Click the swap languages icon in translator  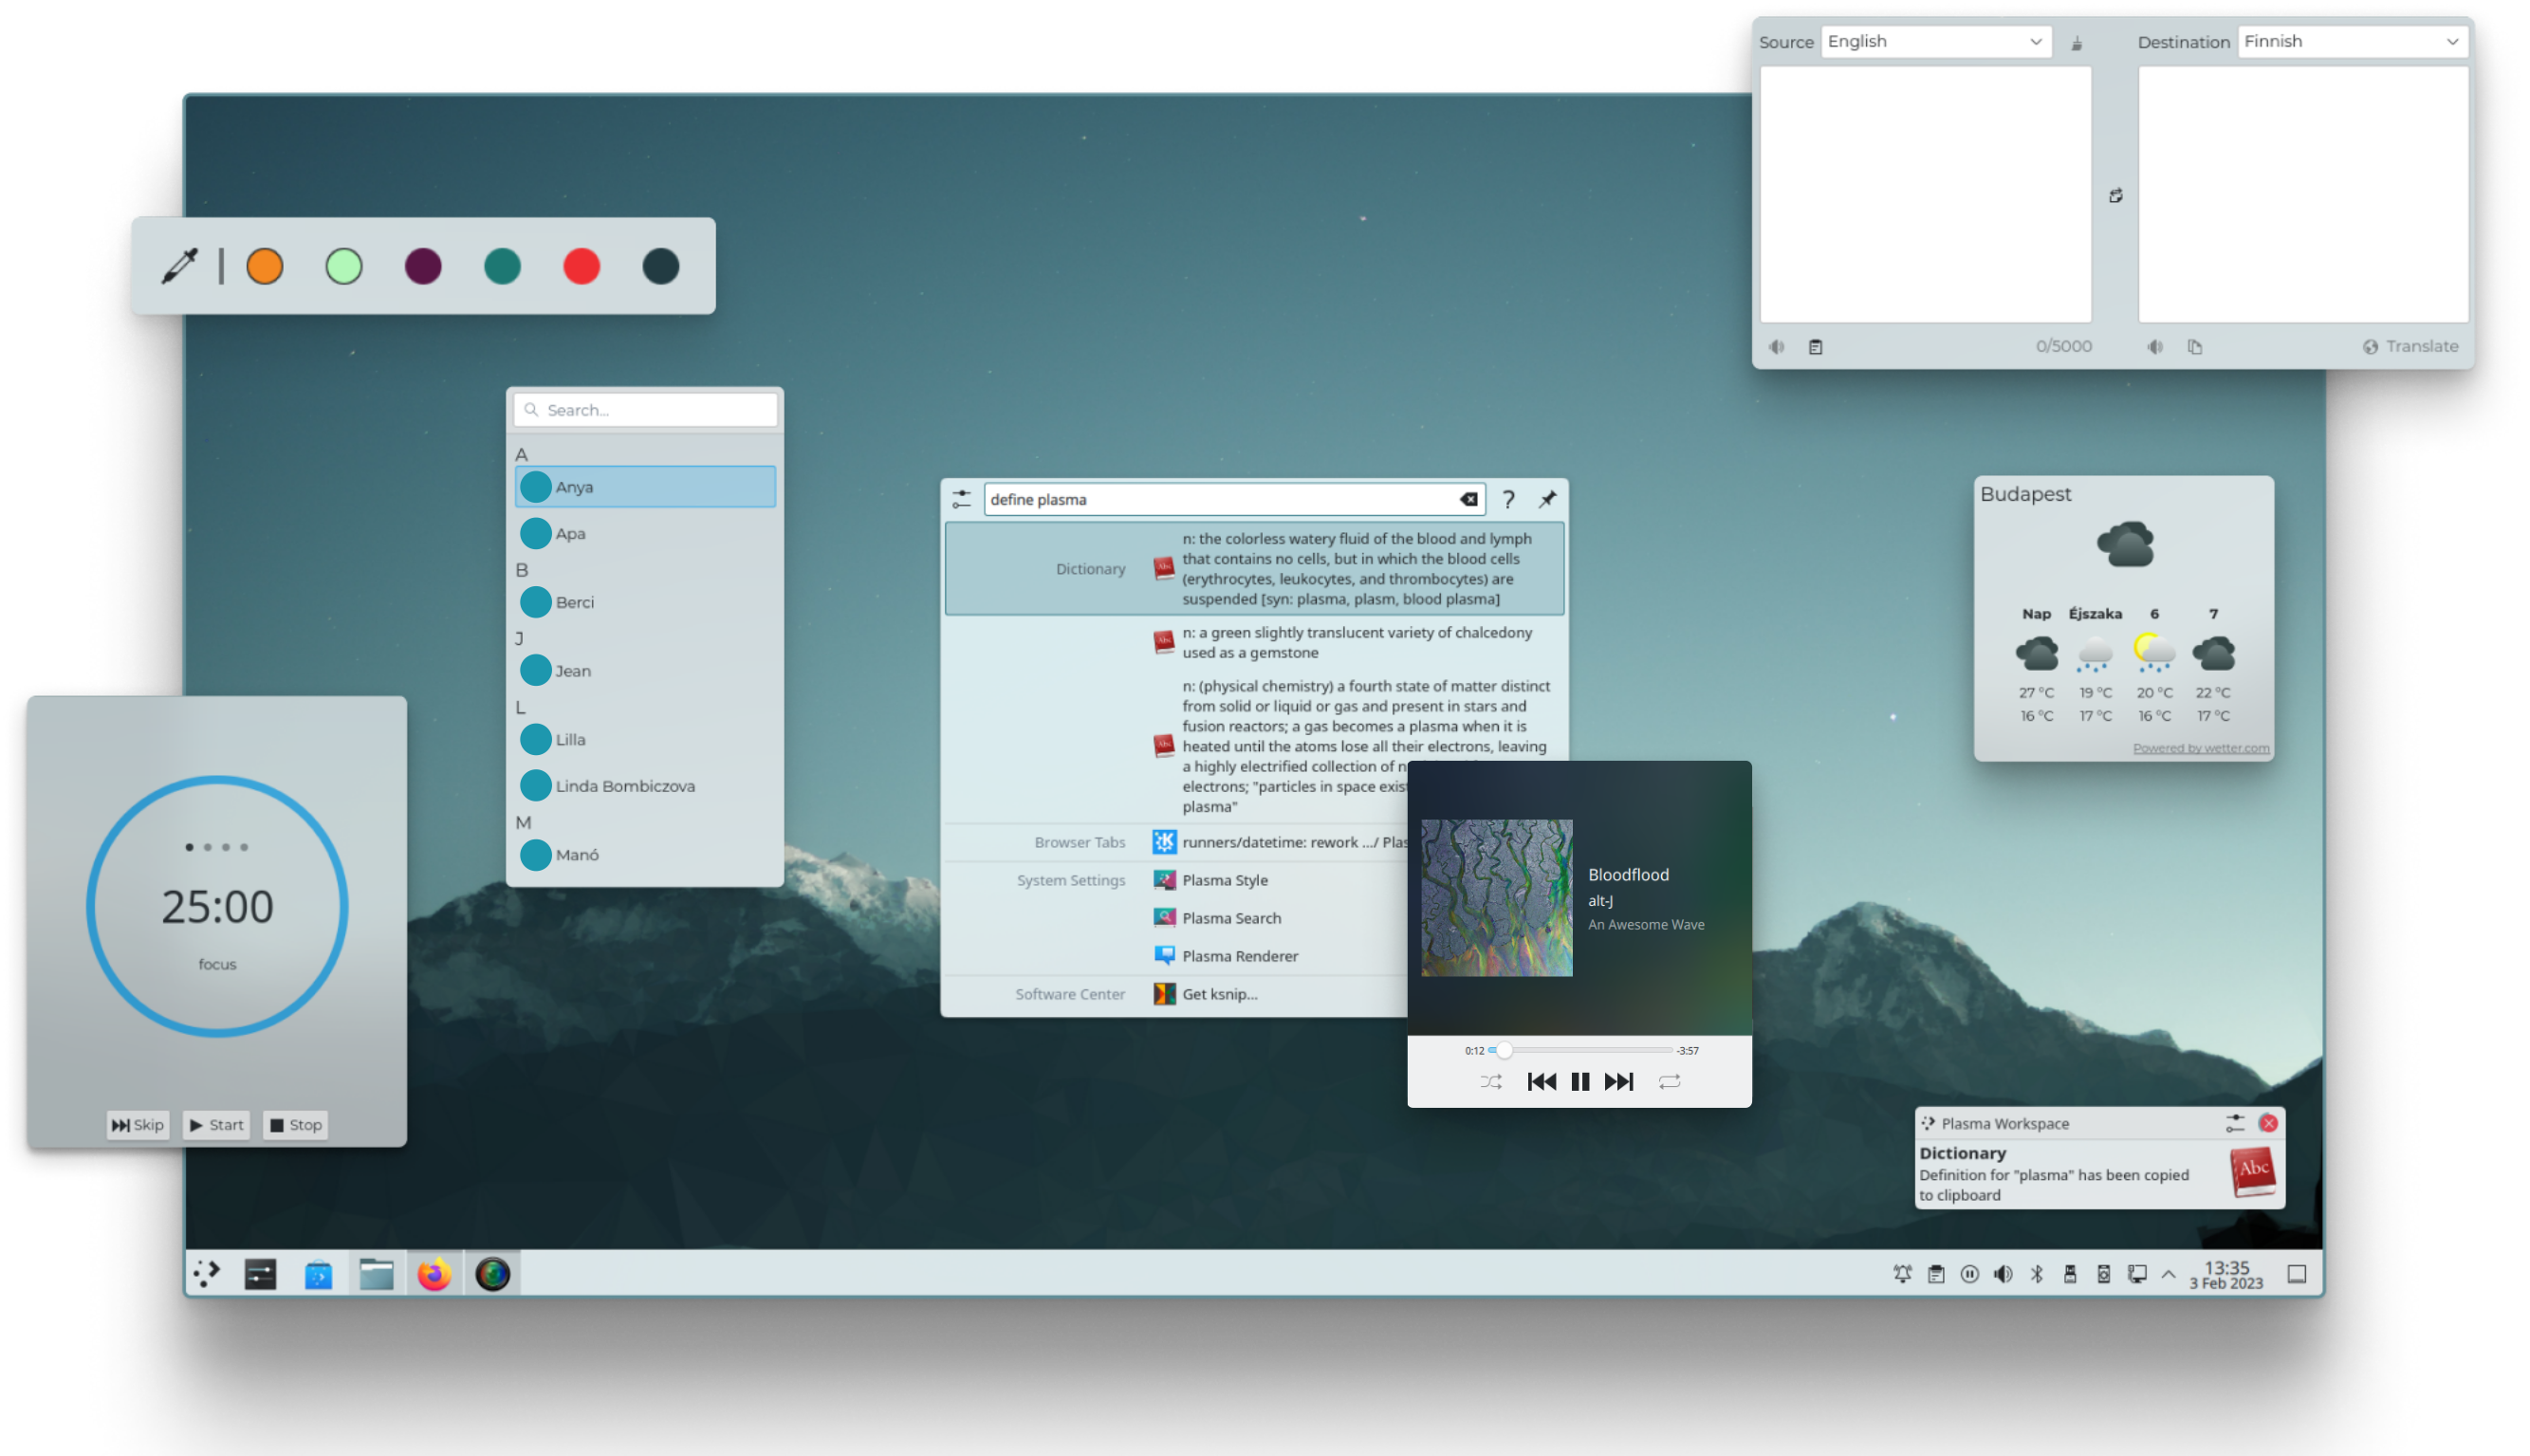(2115, 196)
